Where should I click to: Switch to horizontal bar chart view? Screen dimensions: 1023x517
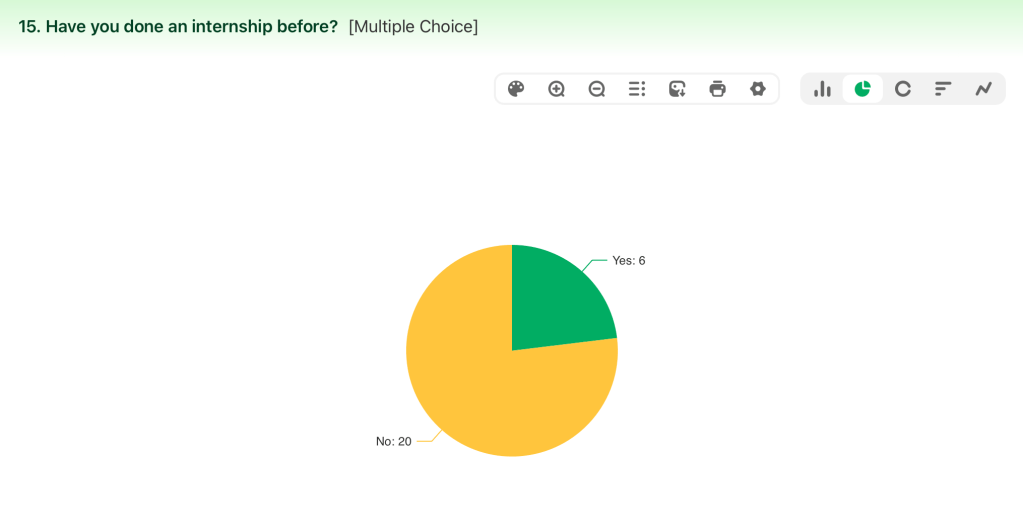[943, 89]
